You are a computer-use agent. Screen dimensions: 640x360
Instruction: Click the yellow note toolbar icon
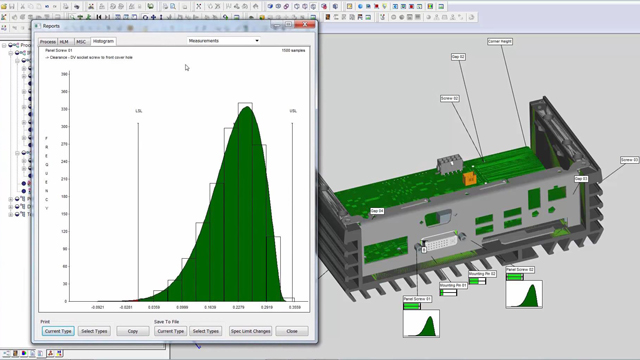[x=349, y=7]
